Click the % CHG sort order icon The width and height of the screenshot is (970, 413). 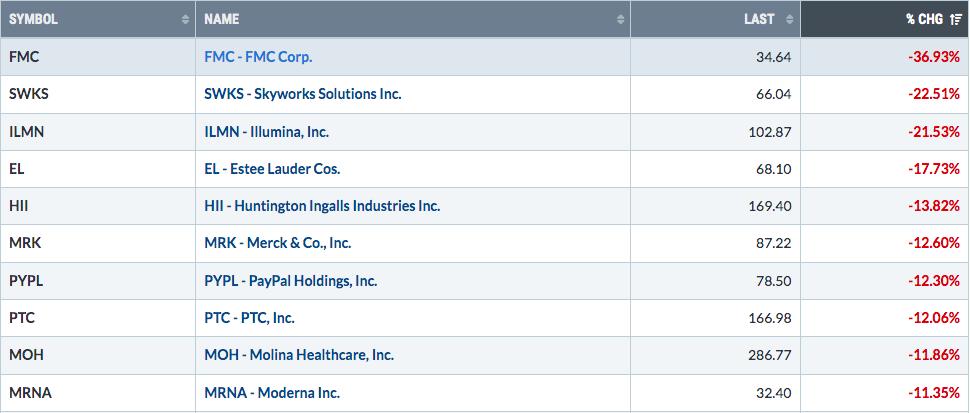click(956, 20)
